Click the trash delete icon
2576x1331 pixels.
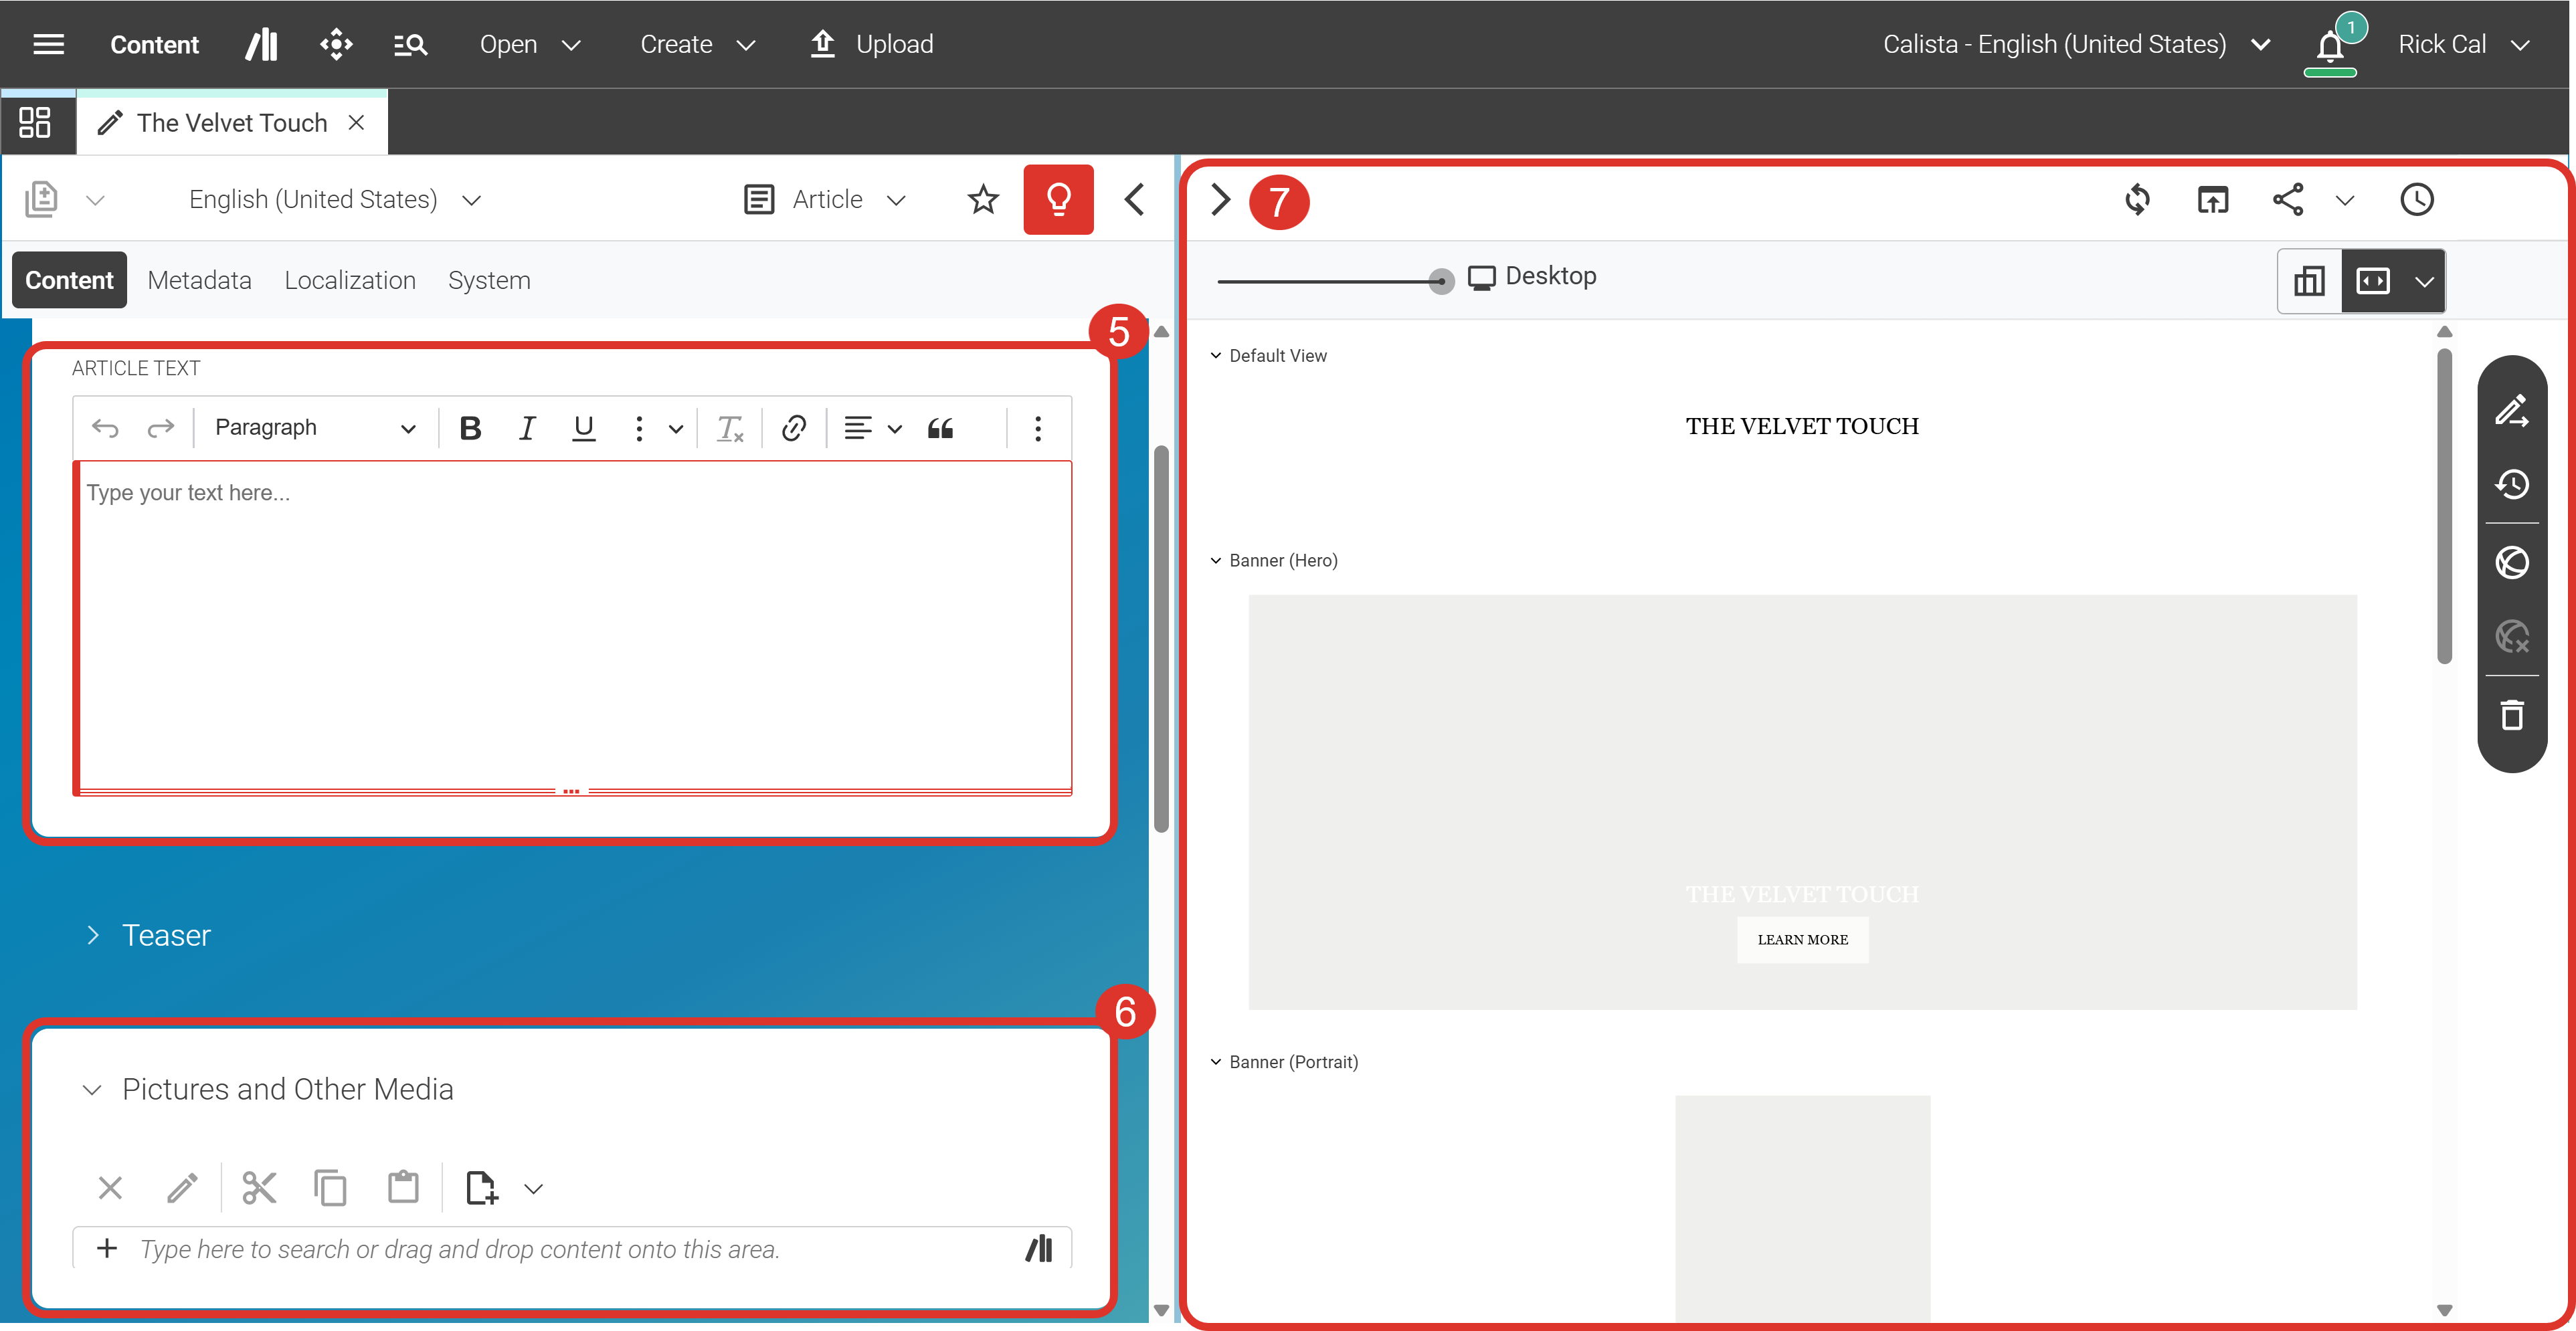2511,715
